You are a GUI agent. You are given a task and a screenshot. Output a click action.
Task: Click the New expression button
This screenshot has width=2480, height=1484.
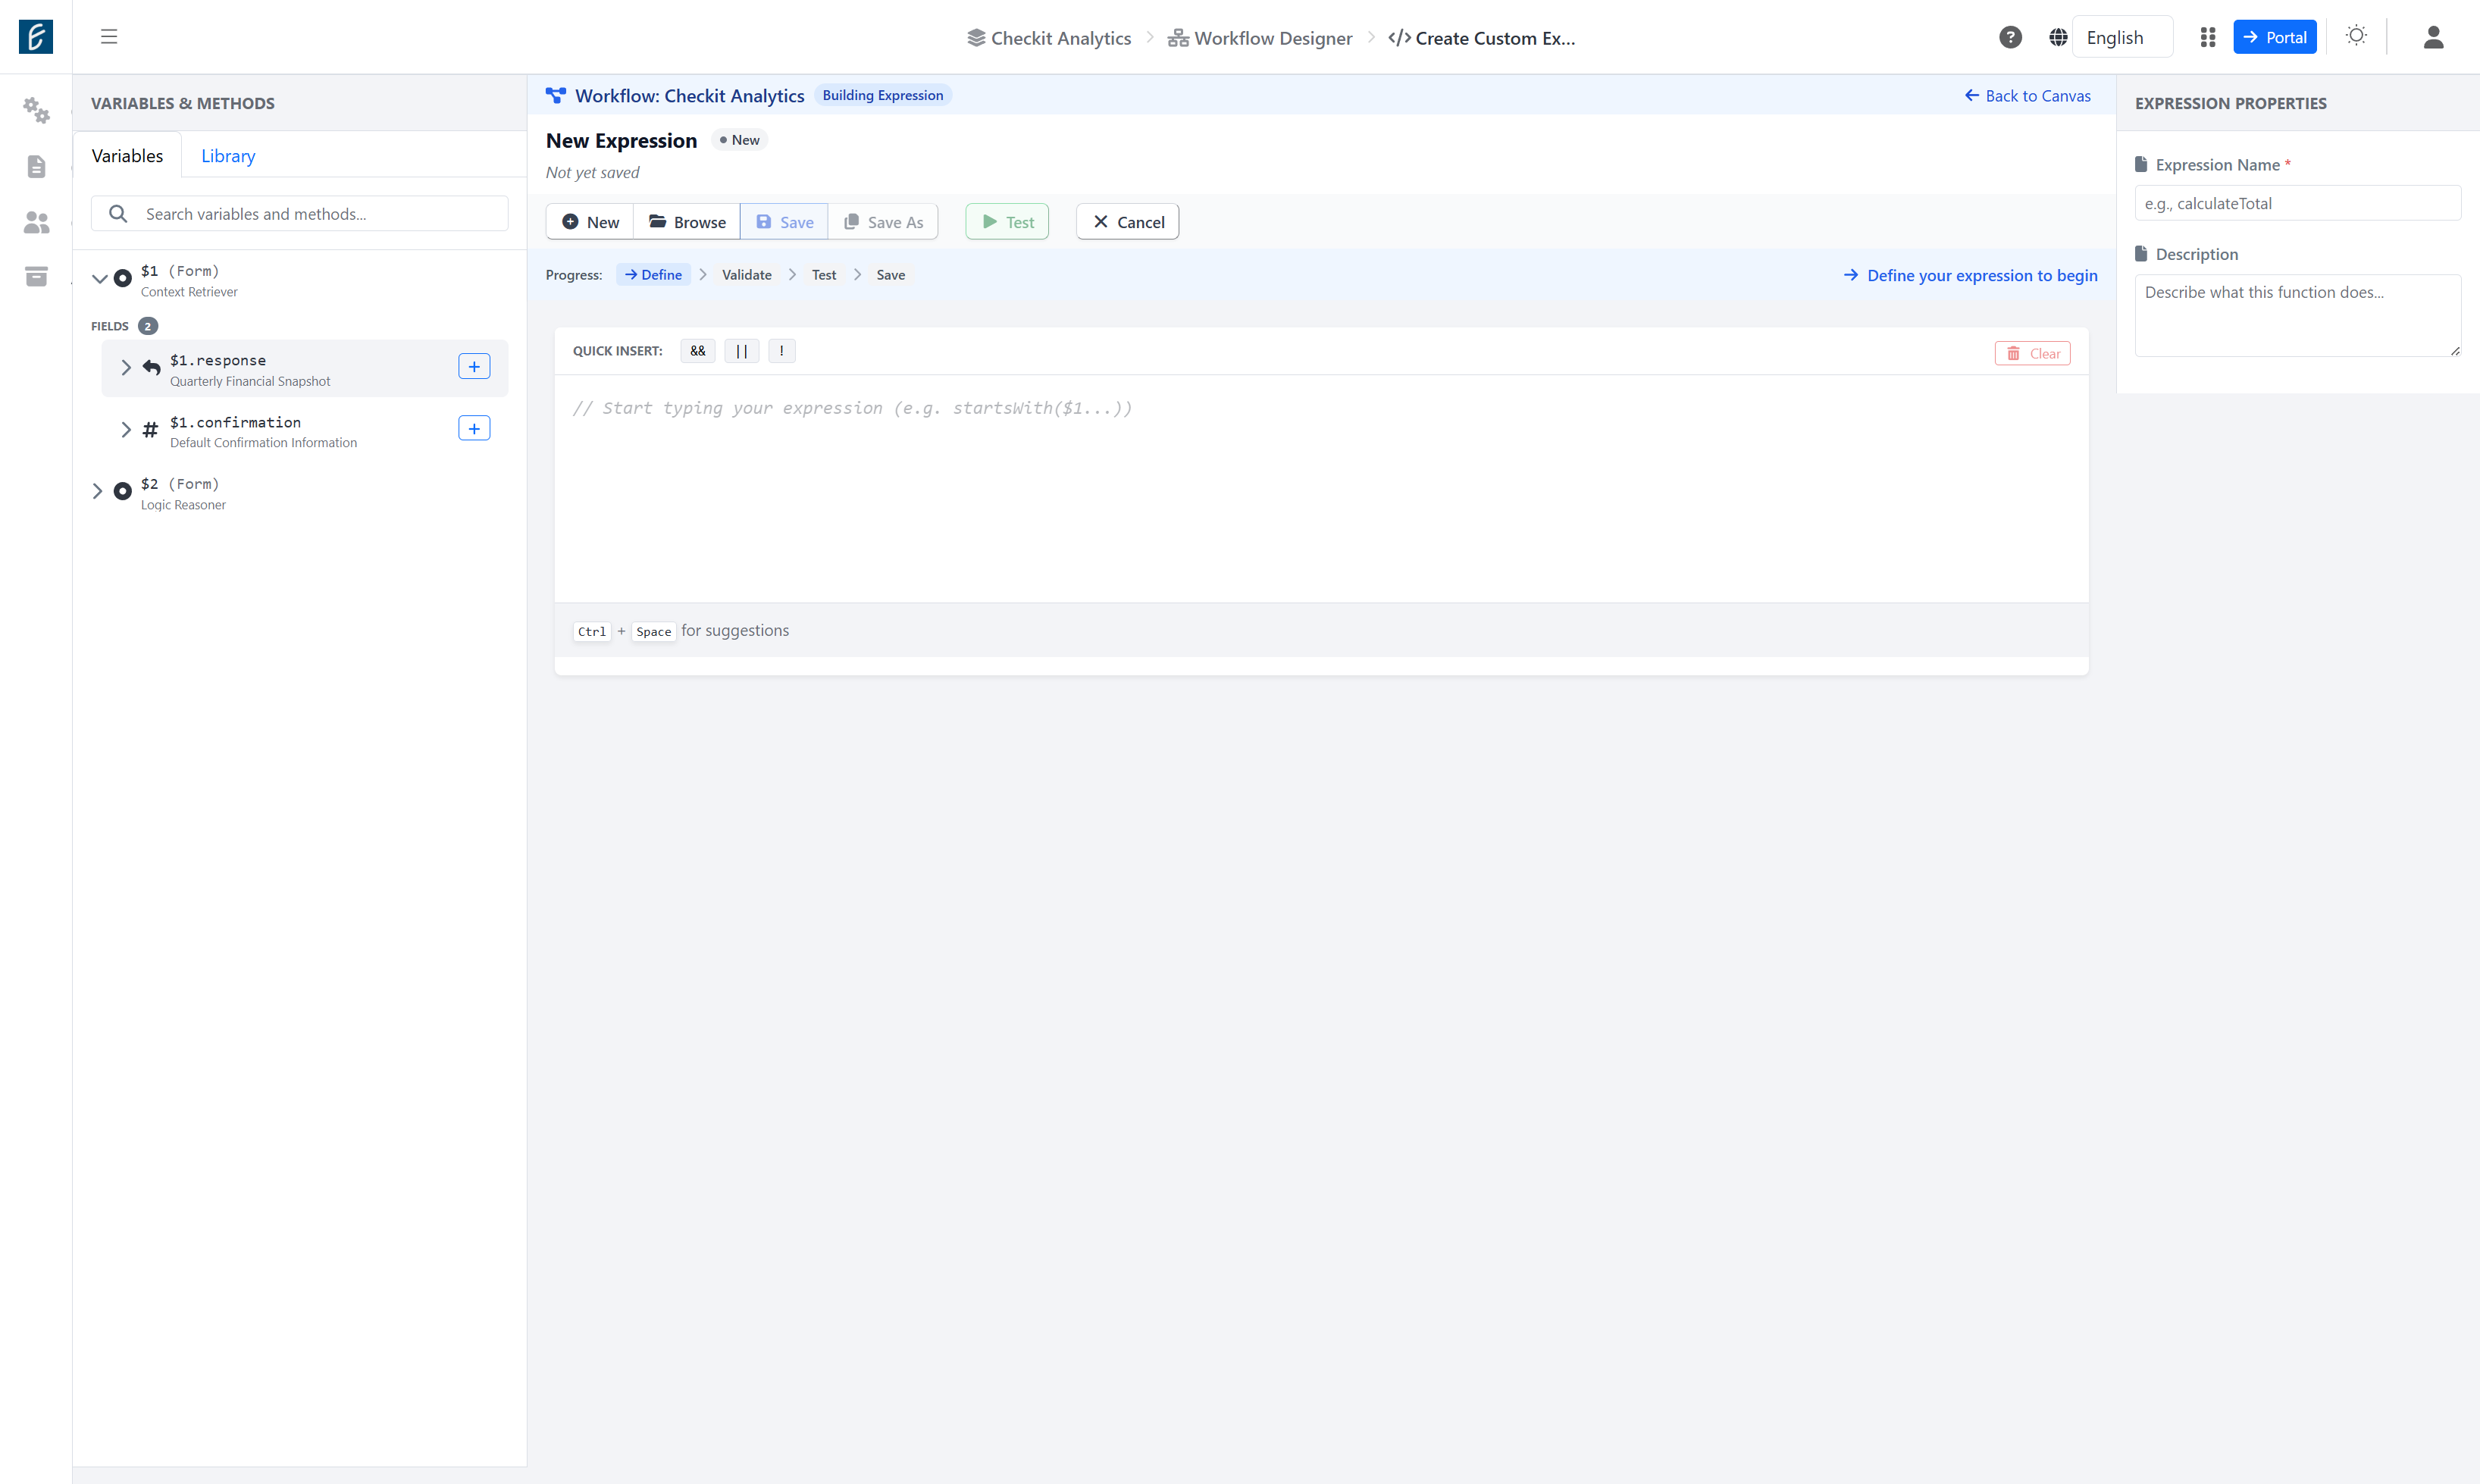point(590,222)
